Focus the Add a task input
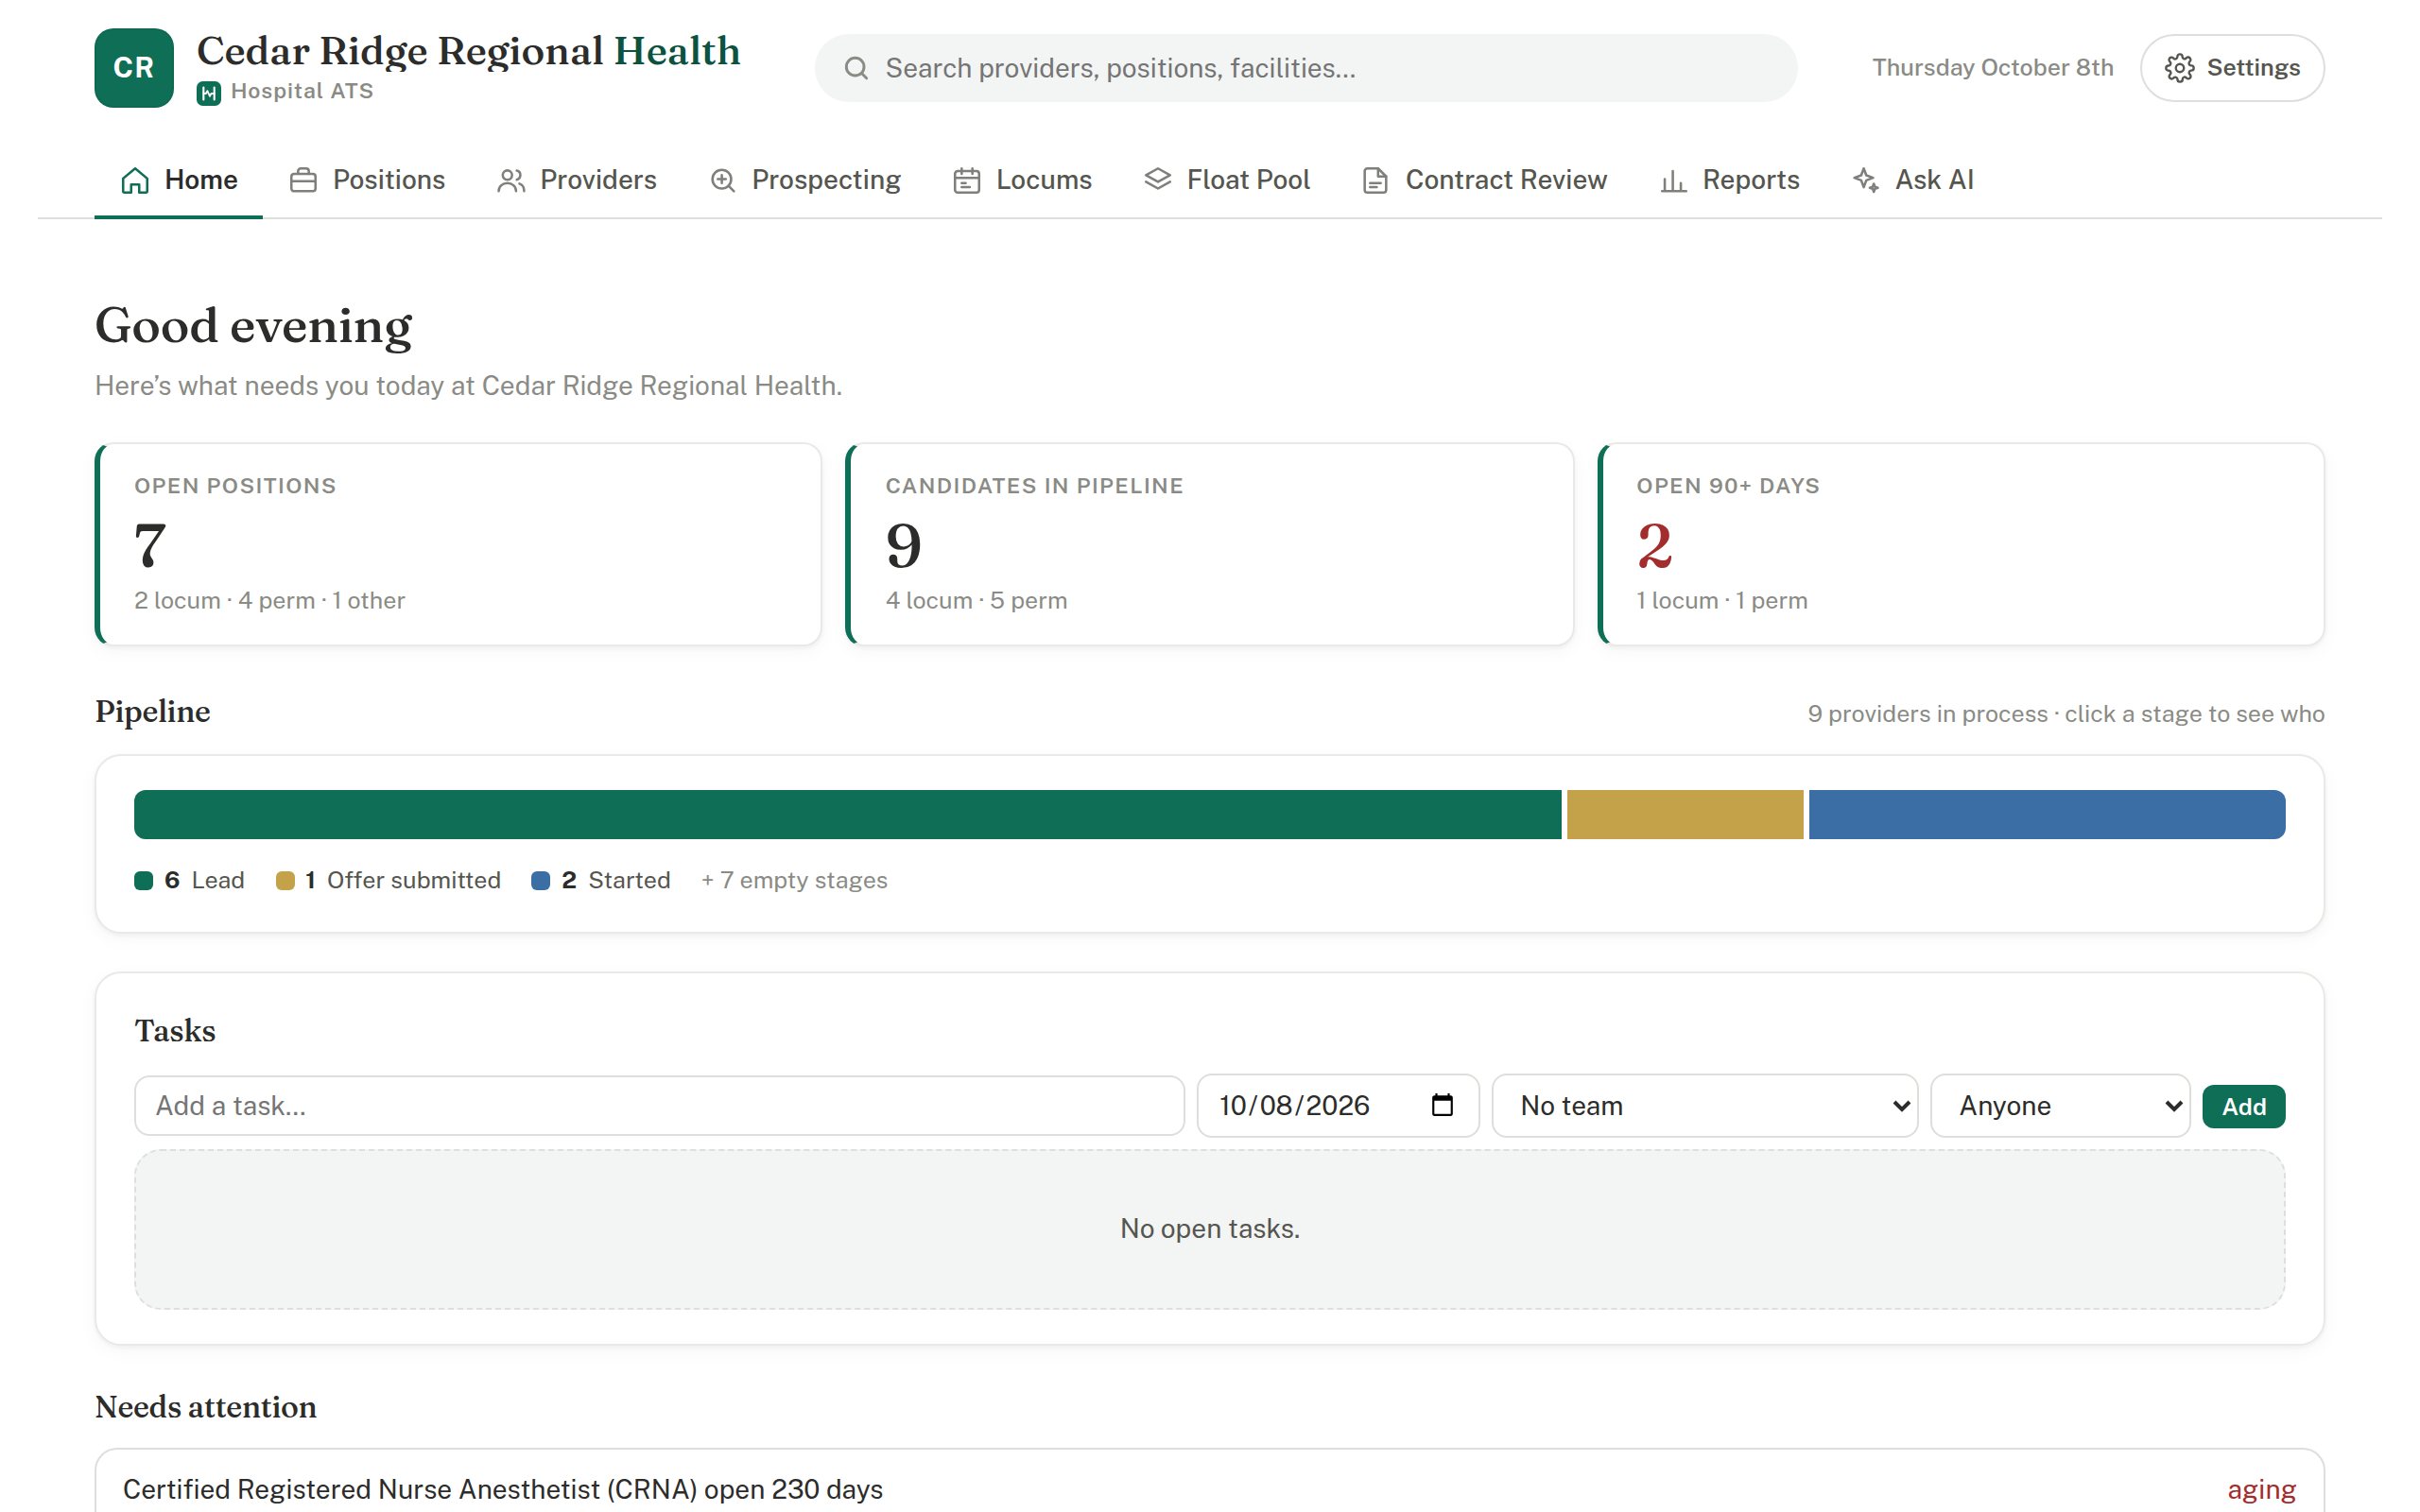 click(x=659, y=1106)
